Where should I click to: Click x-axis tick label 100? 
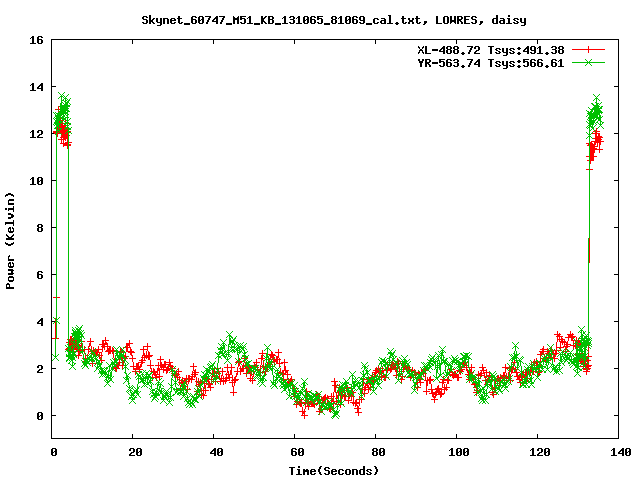pos(459,452)
